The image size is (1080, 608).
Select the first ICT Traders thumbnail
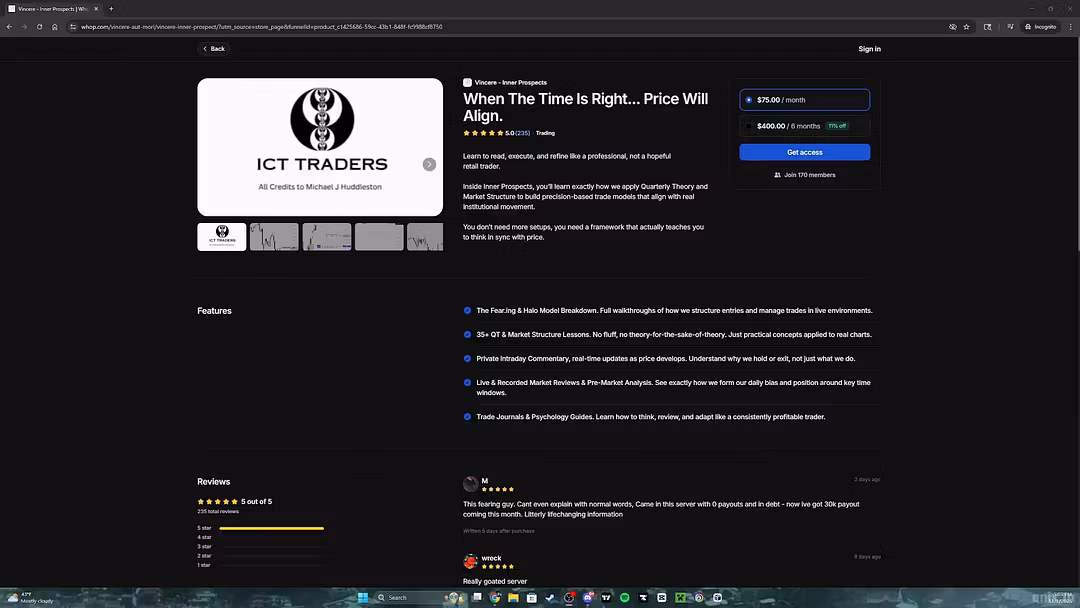[222, 237]
